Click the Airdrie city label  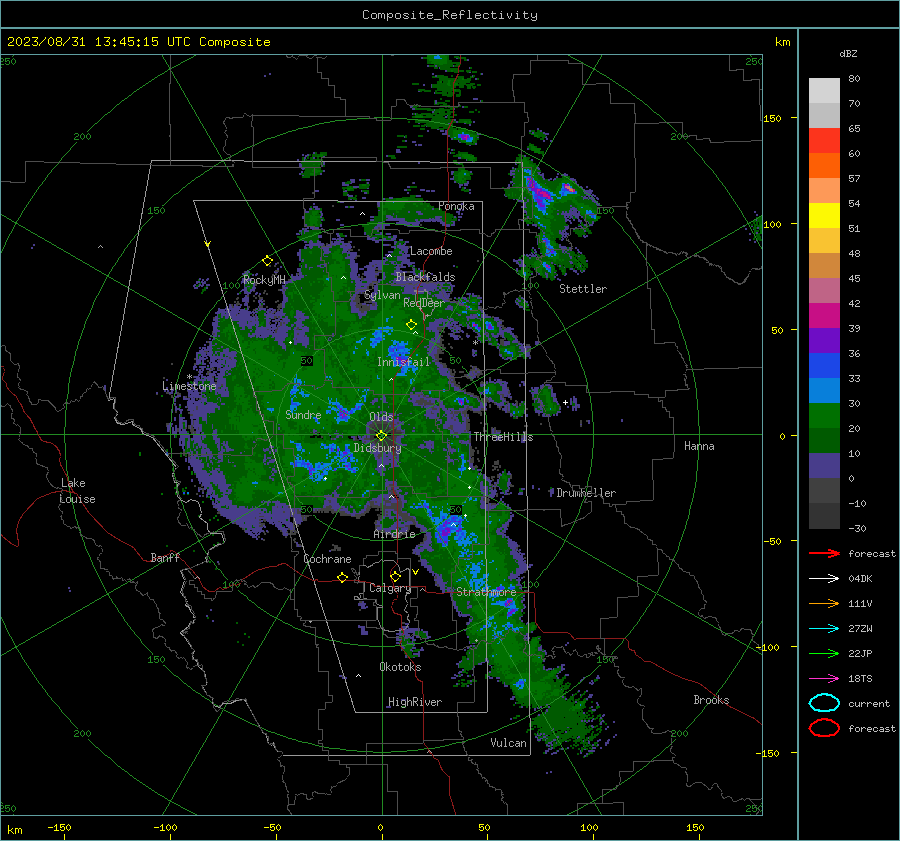[394, 534]
